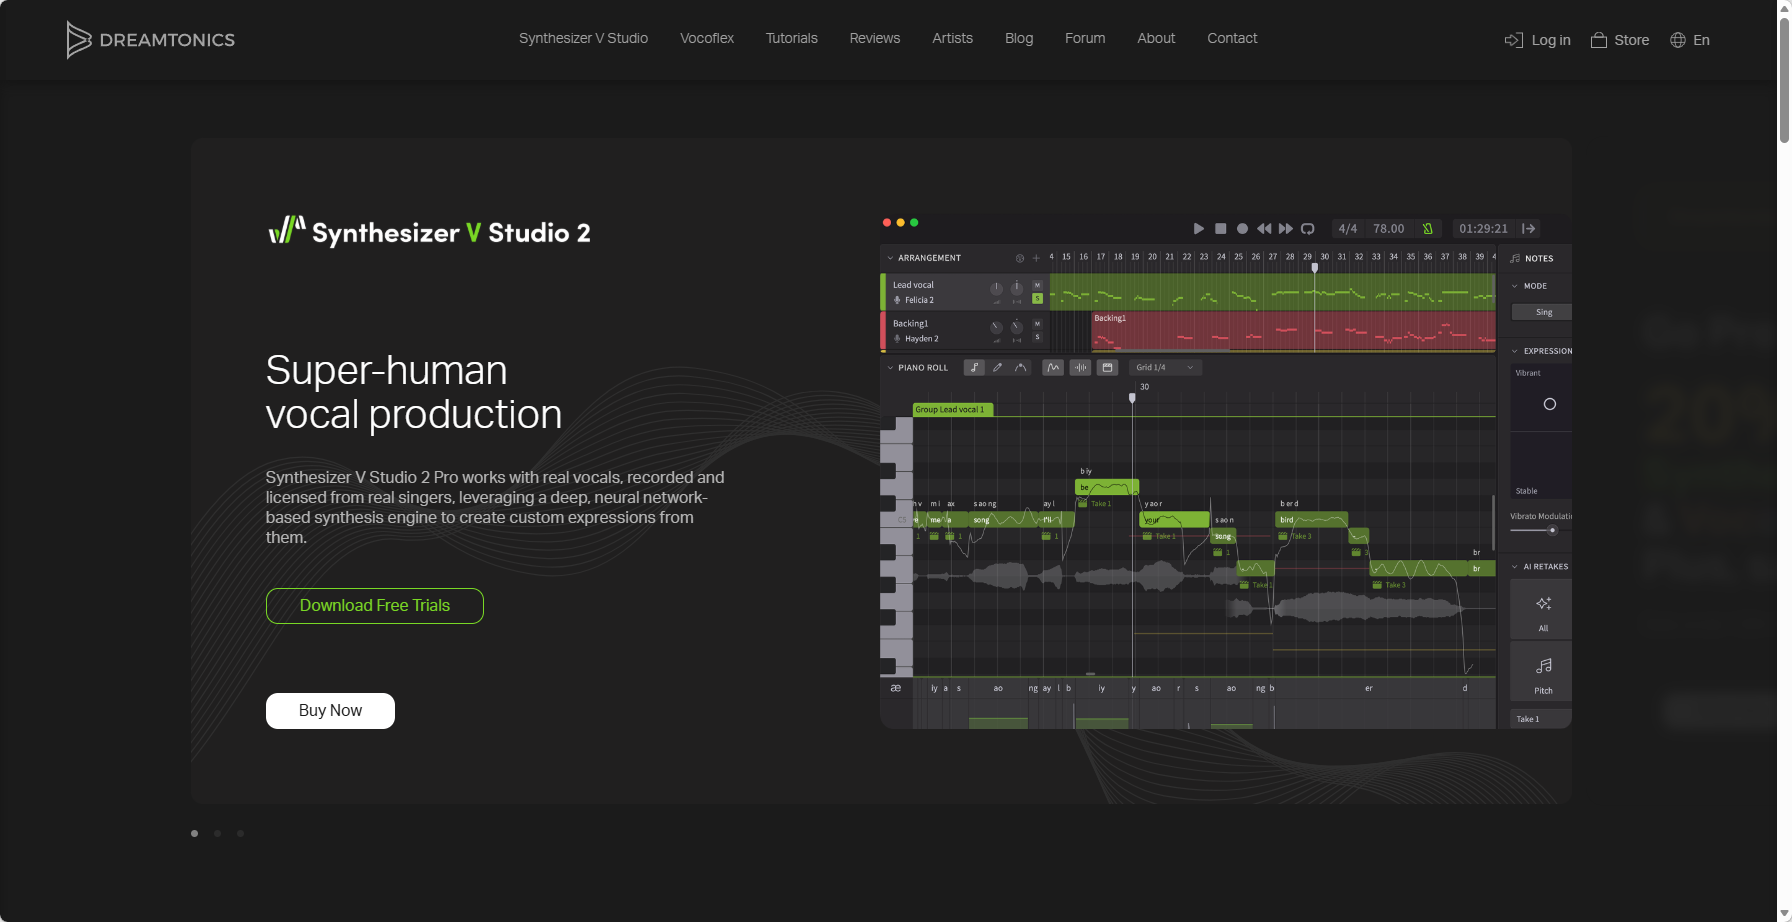1792x922 pixels.
Task: Click the piano roll playhead at bar 30
Action: point(1132,398)
